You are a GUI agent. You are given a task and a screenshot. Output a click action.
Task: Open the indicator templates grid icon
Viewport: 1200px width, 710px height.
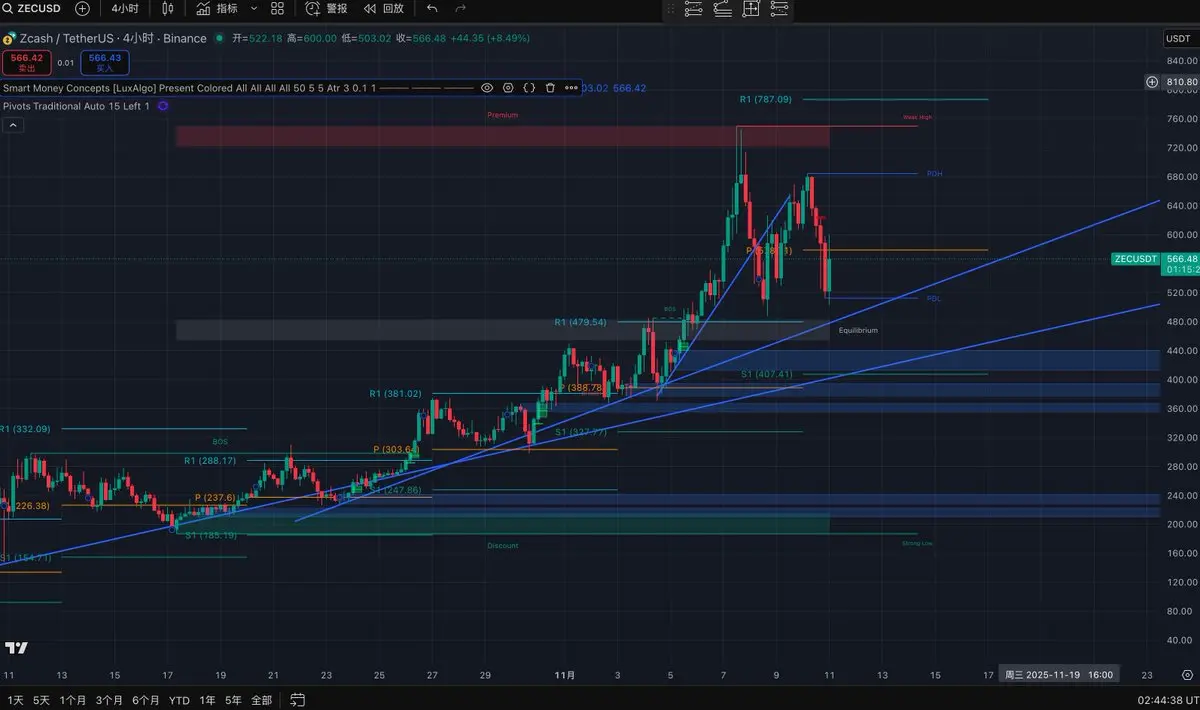click(278, 8)
